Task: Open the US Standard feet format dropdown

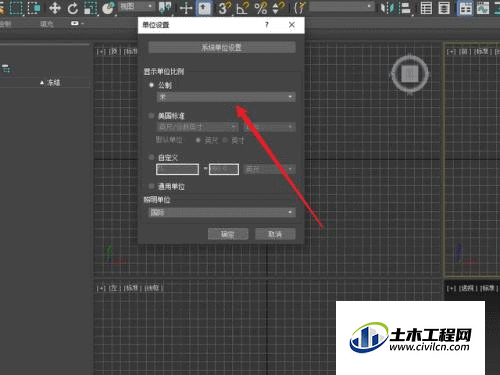Action: 197,127
